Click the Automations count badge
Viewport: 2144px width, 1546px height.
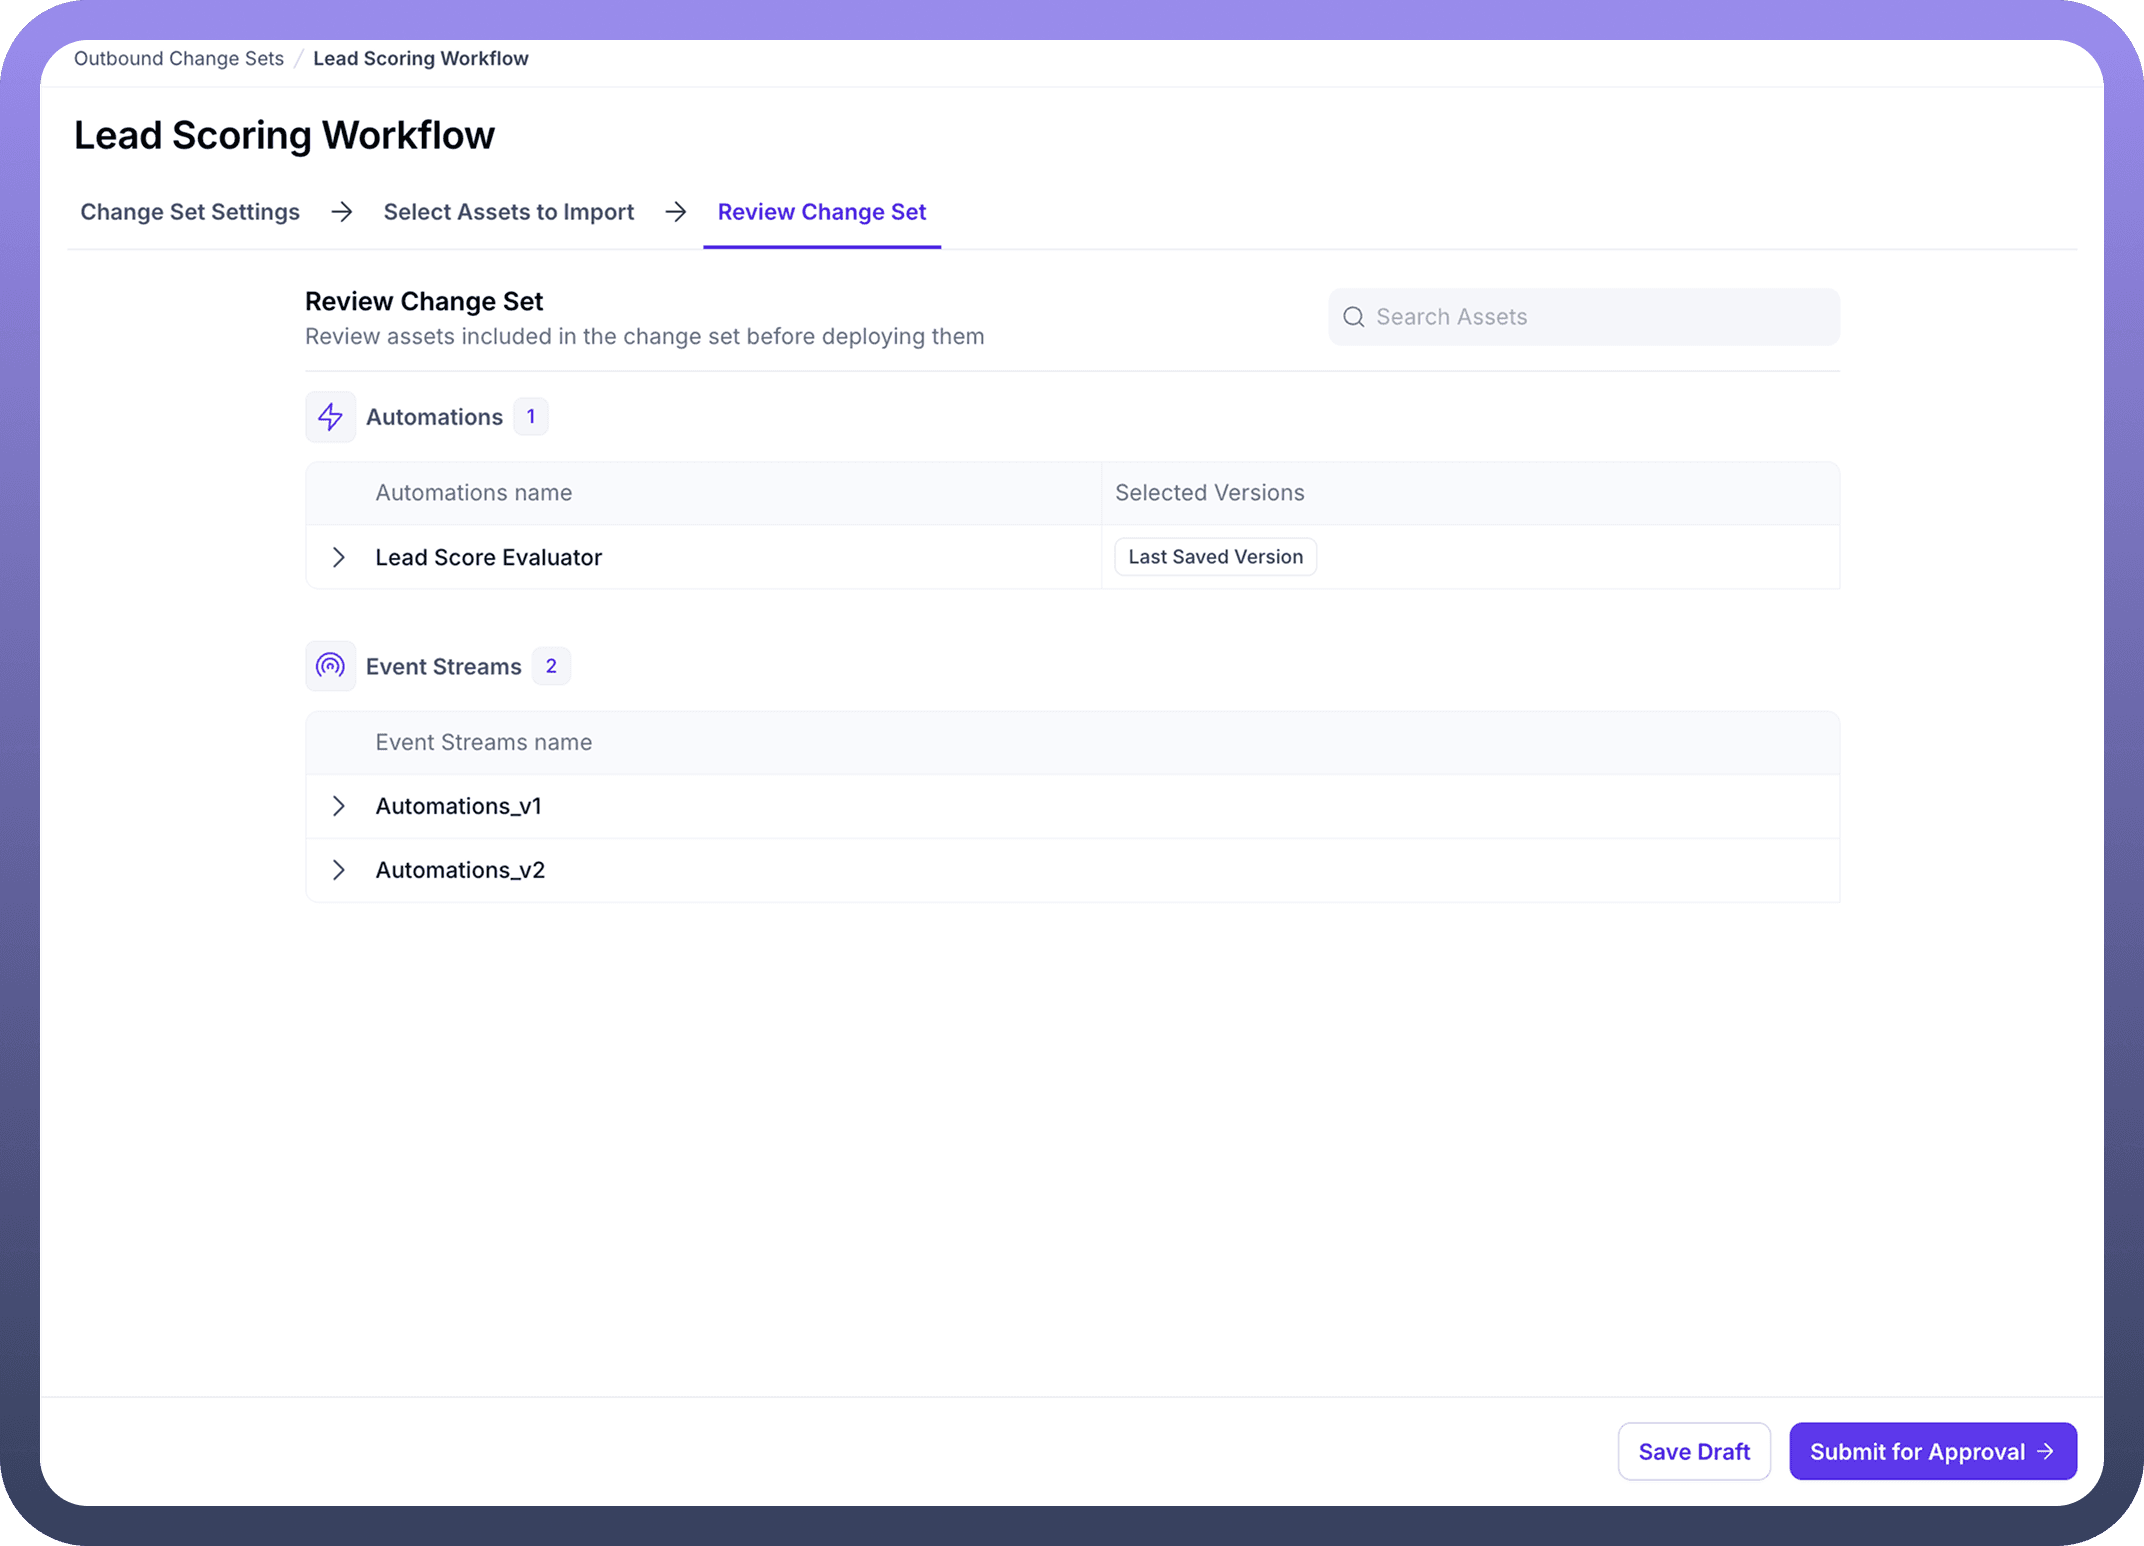tap(531, 417)
